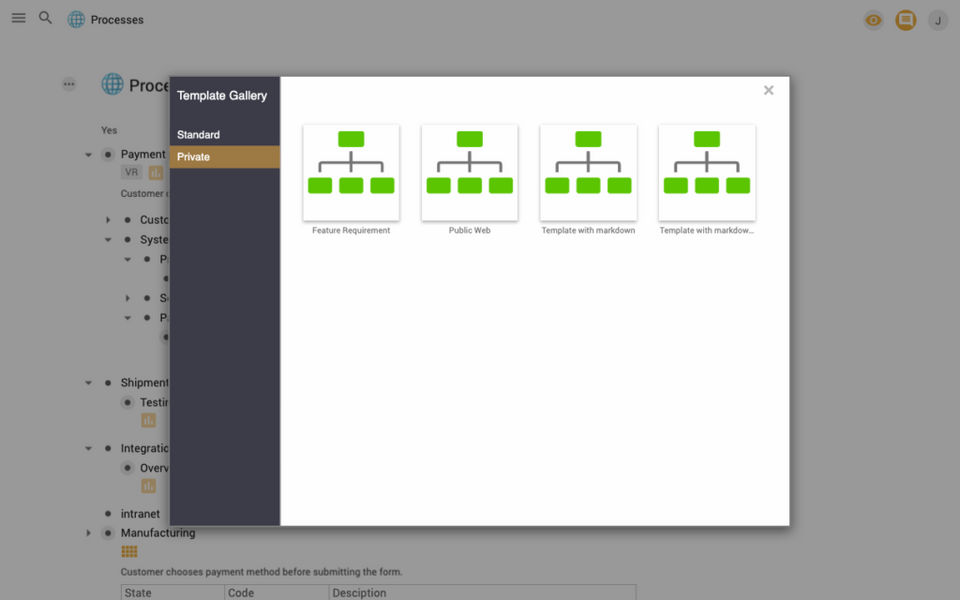Image resolution: width=960 pixels, height=600 pixels.
Task: Click the Template Gallery heading
Action: (222, 96)
